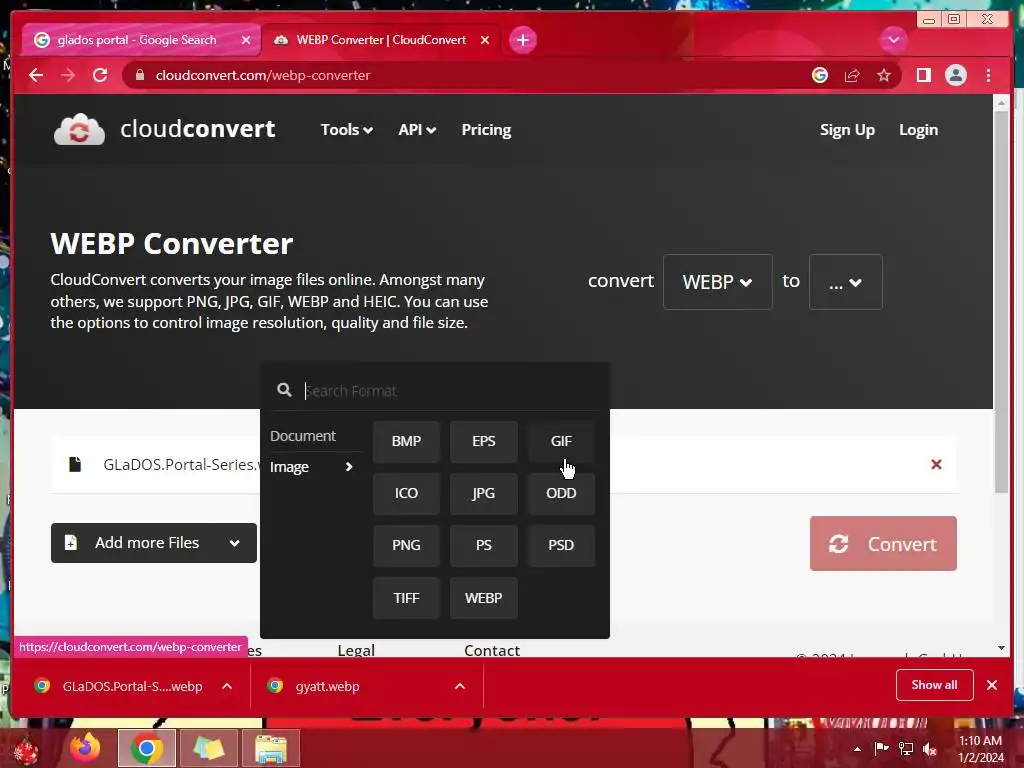This screenshot has width=1024, height=768.
Task: Open the API dropdown menu
Action: pos(417,130)
